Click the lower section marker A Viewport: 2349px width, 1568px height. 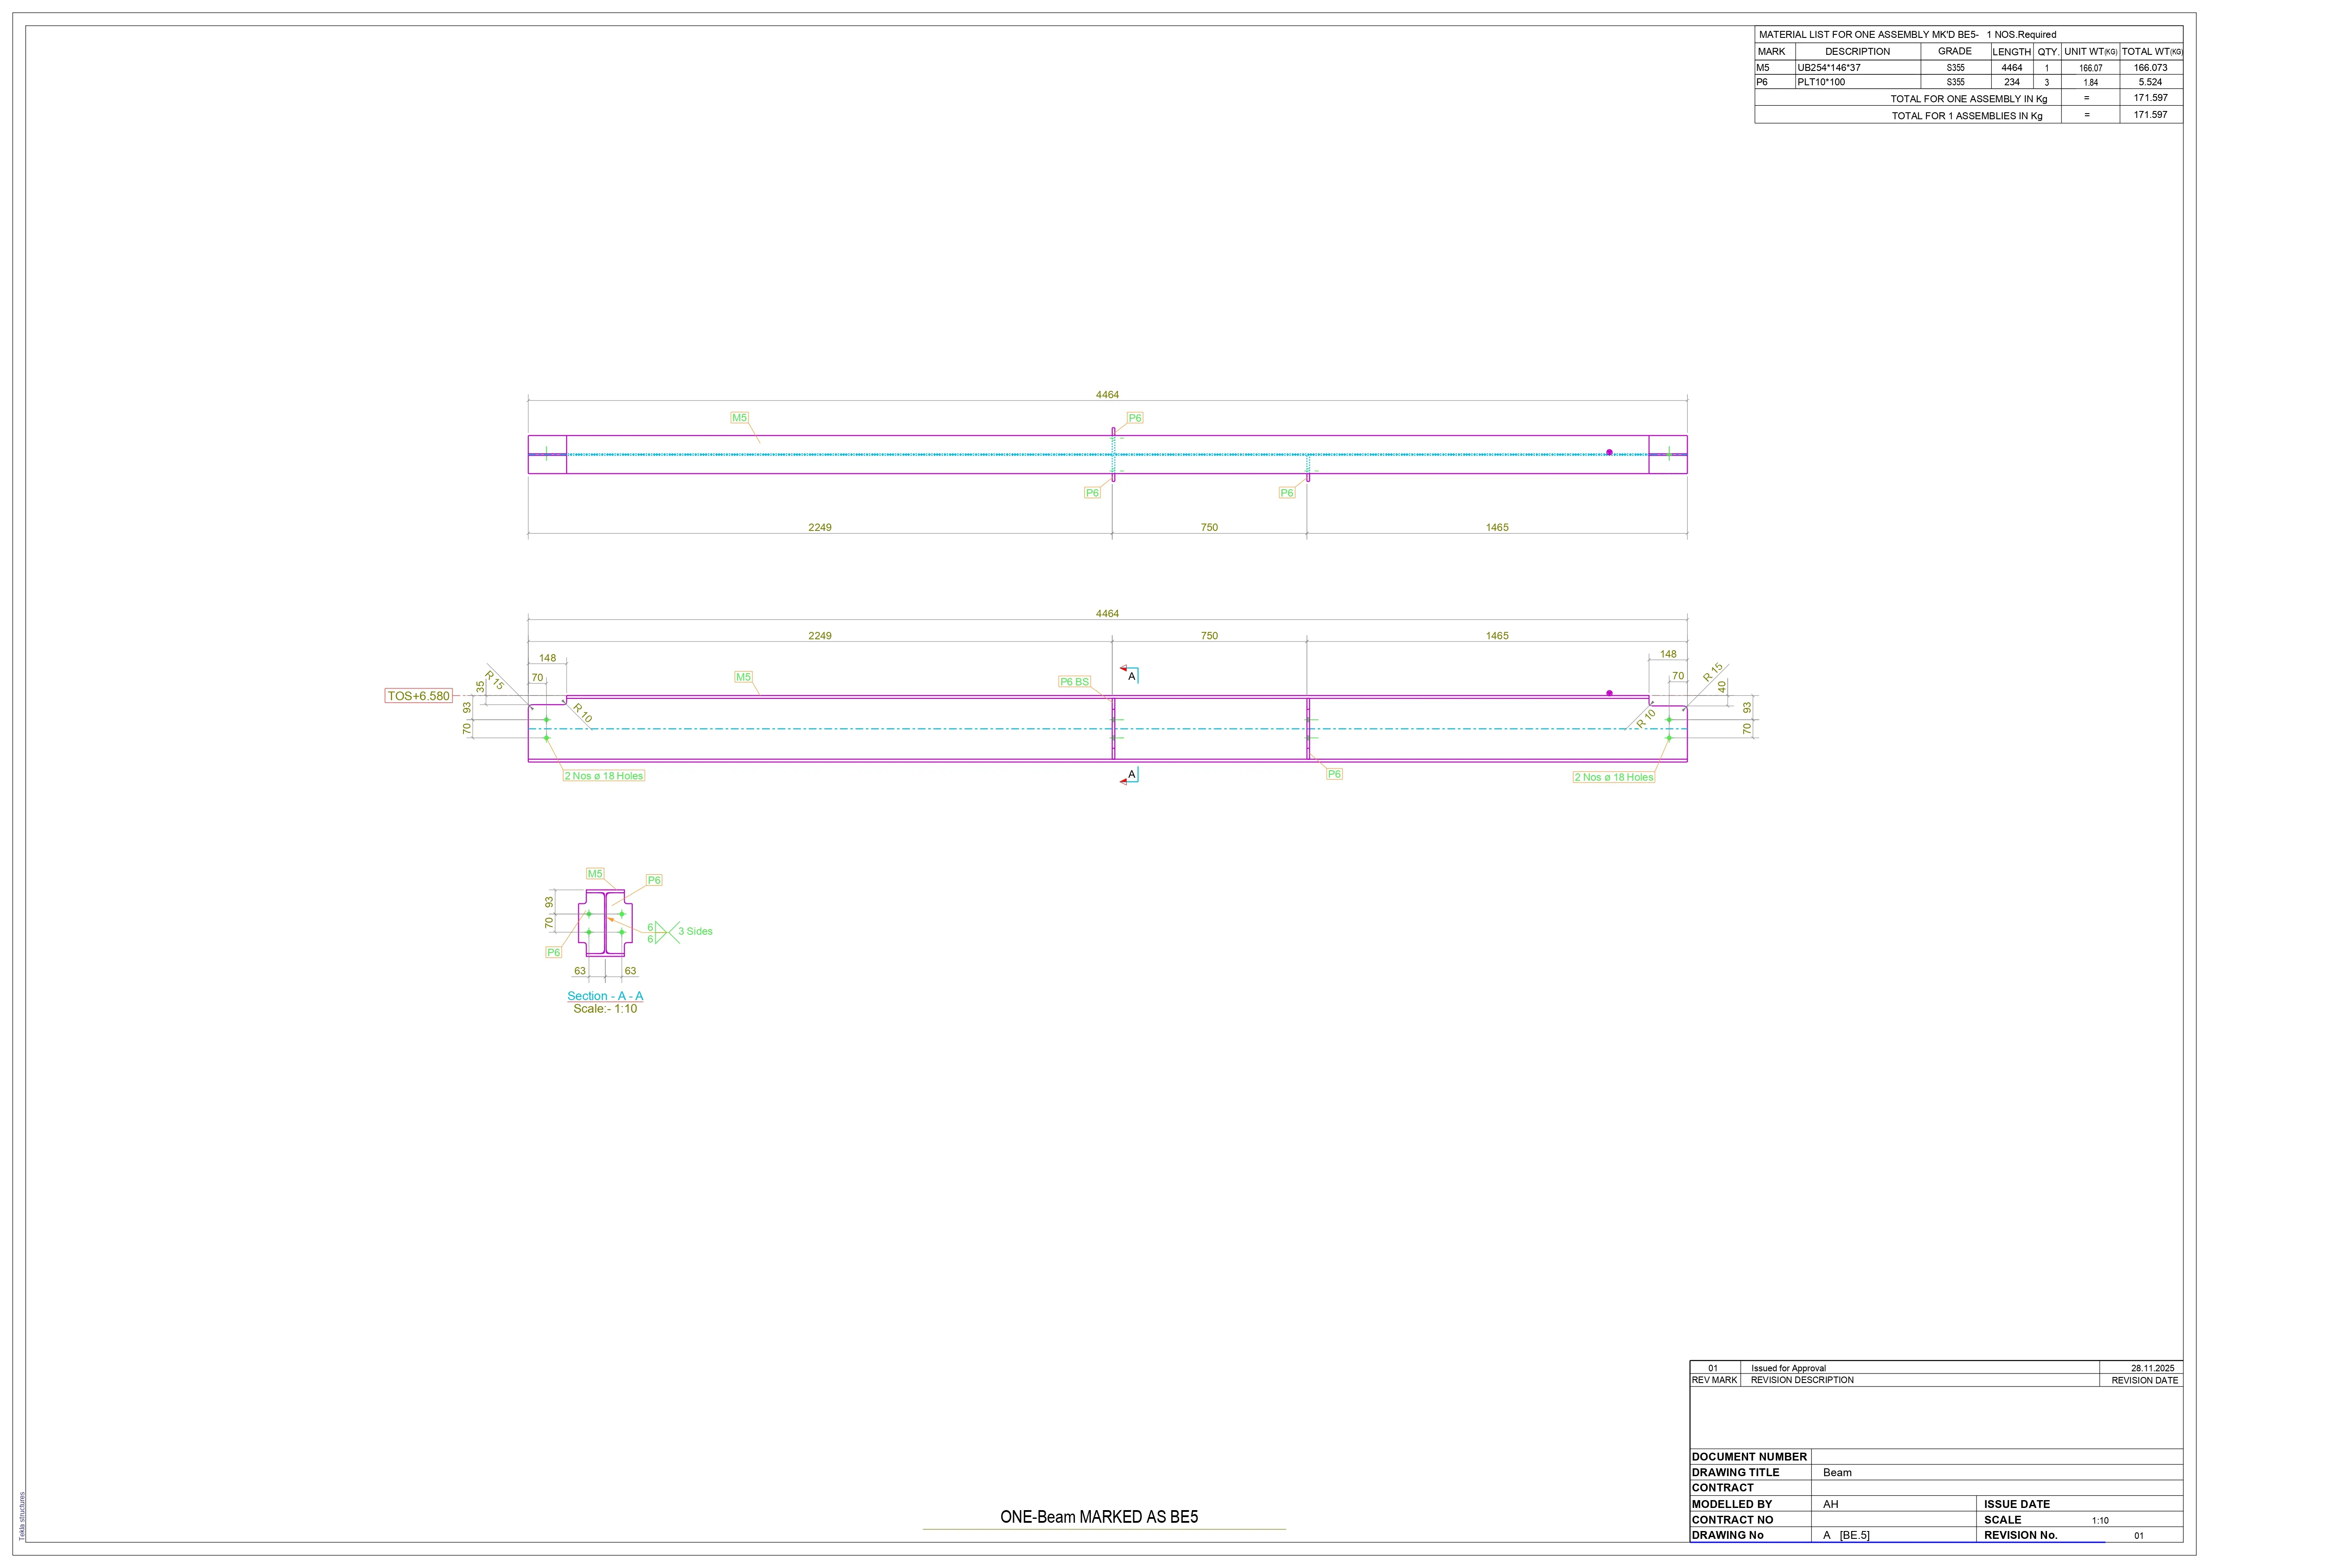pyautogui.click(x=1132, y=774)
